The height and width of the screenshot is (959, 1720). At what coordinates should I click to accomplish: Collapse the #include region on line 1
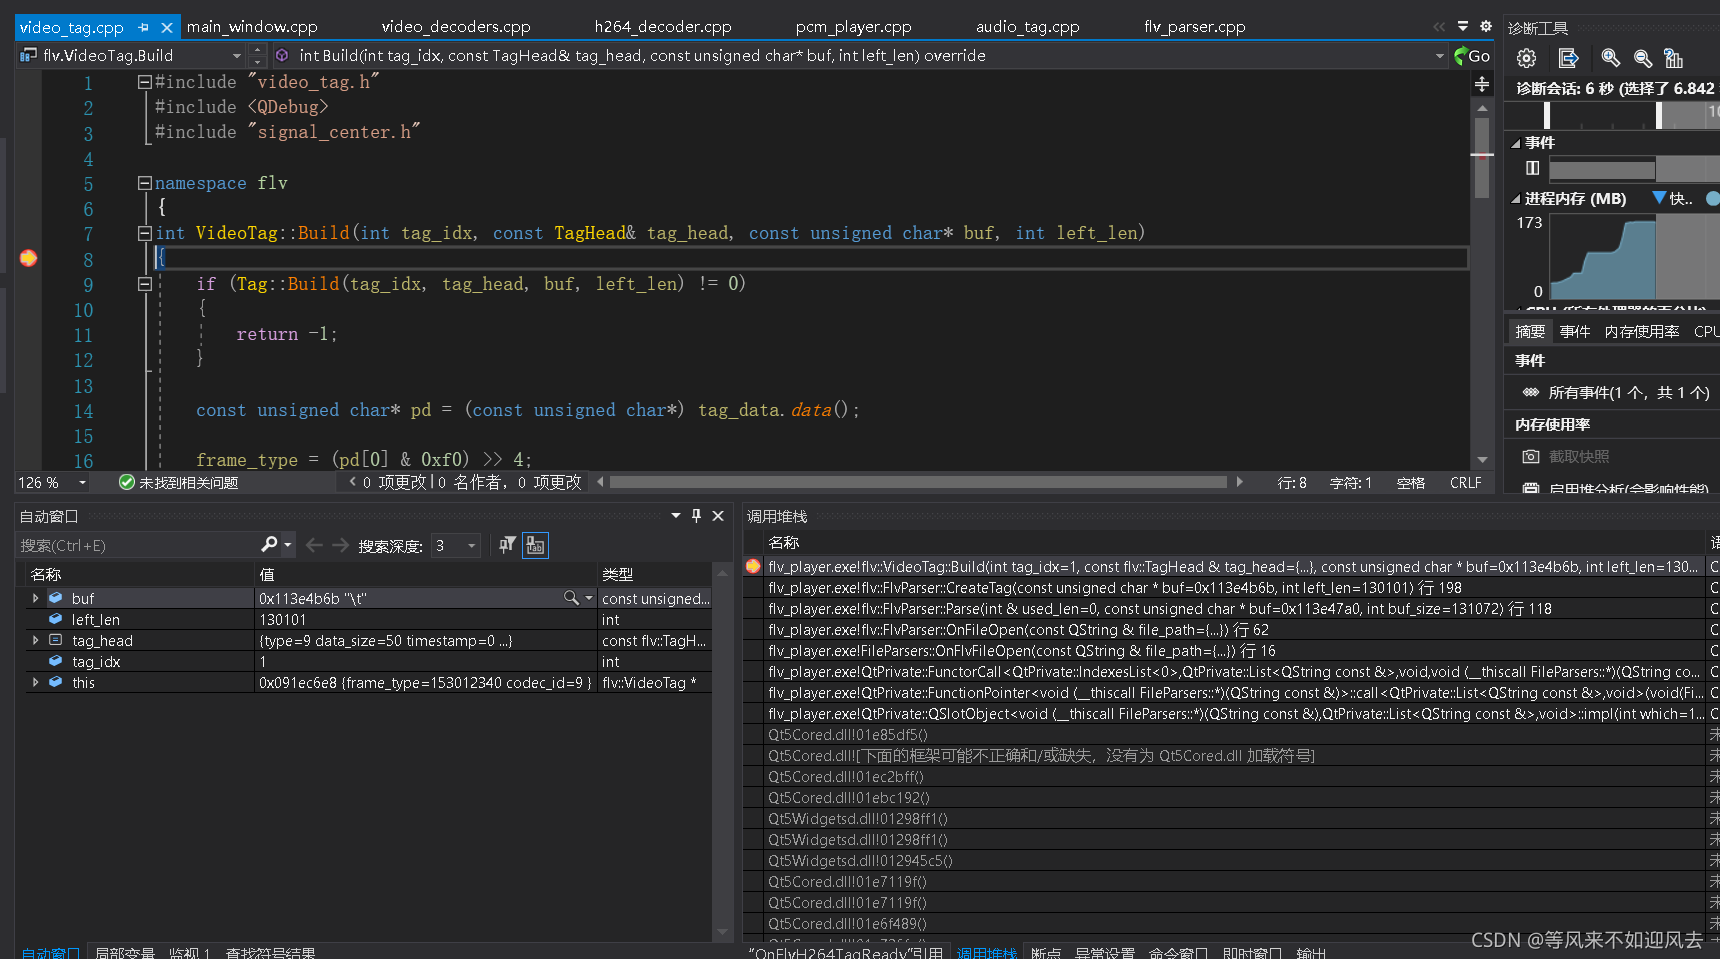[x=144, y=82]
